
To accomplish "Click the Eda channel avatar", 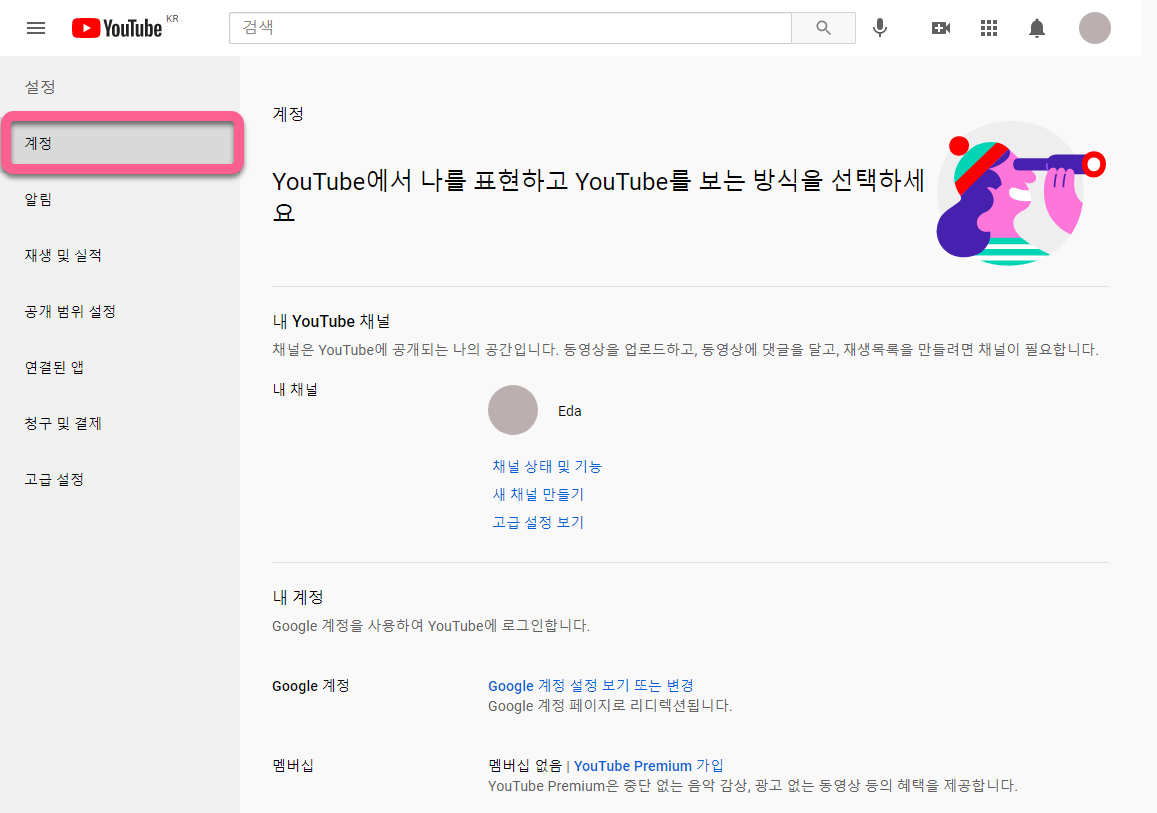I will 513,410.
